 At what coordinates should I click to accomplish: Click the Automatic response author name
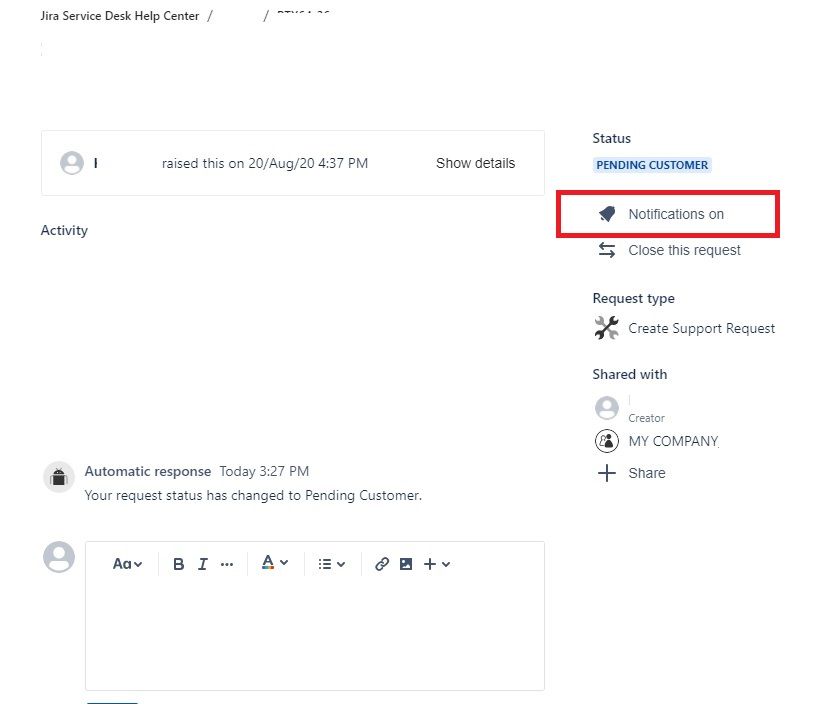pyautogui.click(x=148, y=471)
